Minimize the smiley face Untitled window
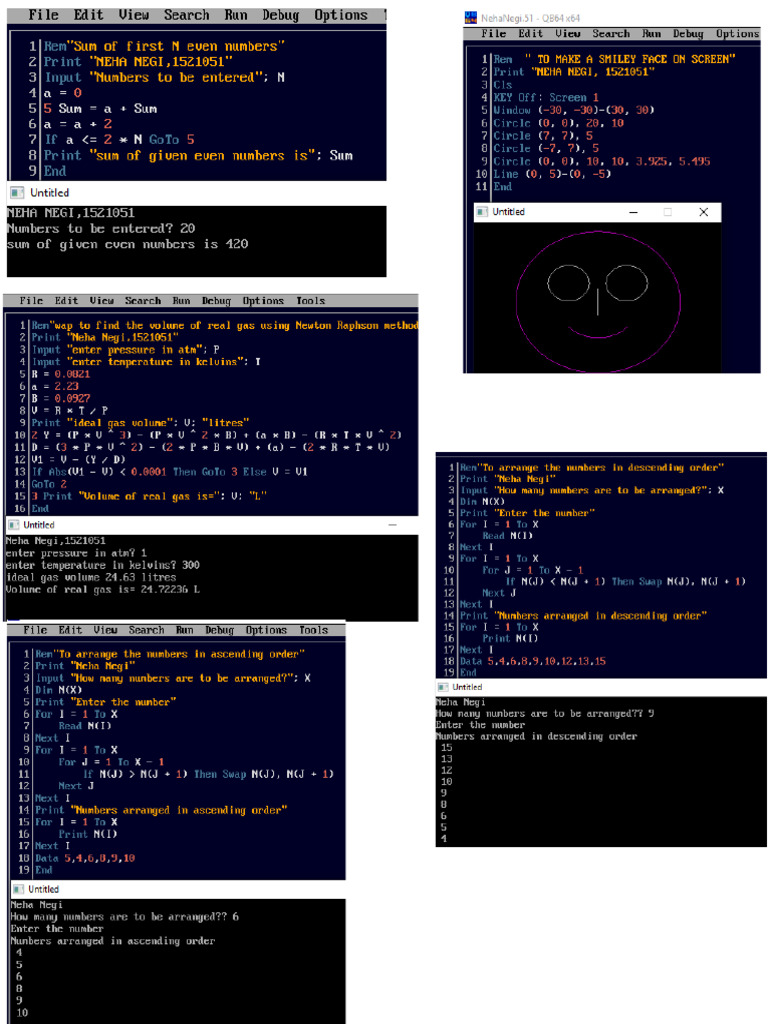This screenshot has height=1024, width=768. (633, 212)
